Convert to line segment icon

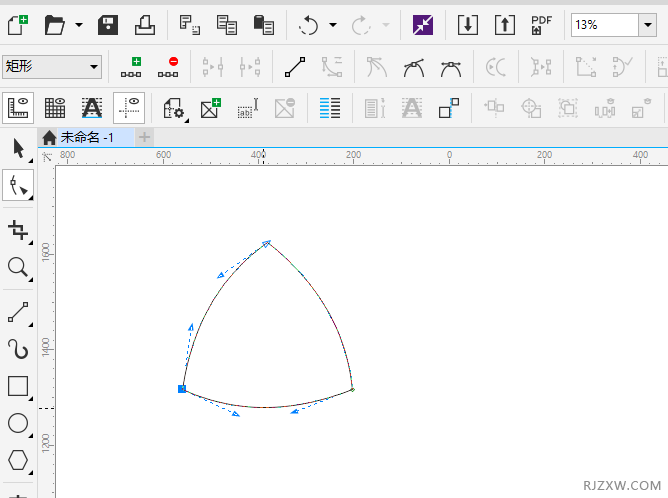[x=294, y=67]
